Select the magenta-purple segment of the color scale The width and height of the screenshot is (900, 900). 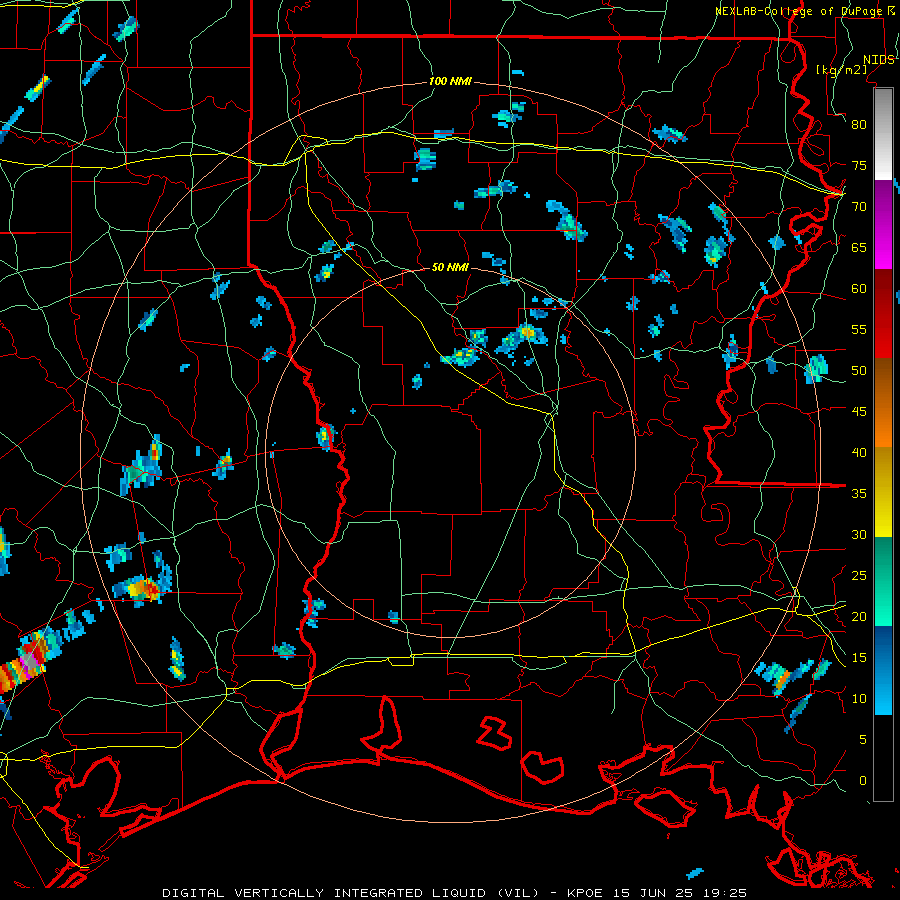883,224
